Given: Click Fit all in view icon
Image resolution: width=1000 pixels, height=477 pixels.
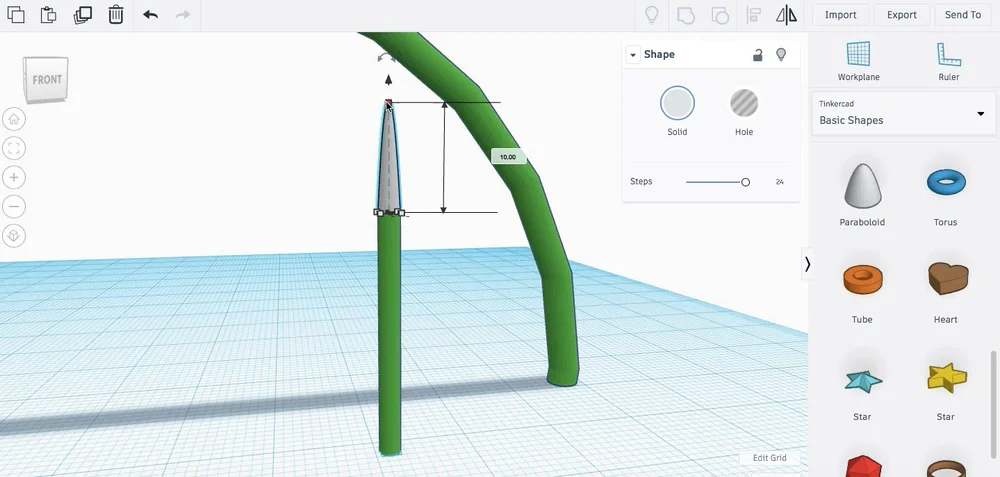Looking at the screenshot, I should click(x=14, y=149).
